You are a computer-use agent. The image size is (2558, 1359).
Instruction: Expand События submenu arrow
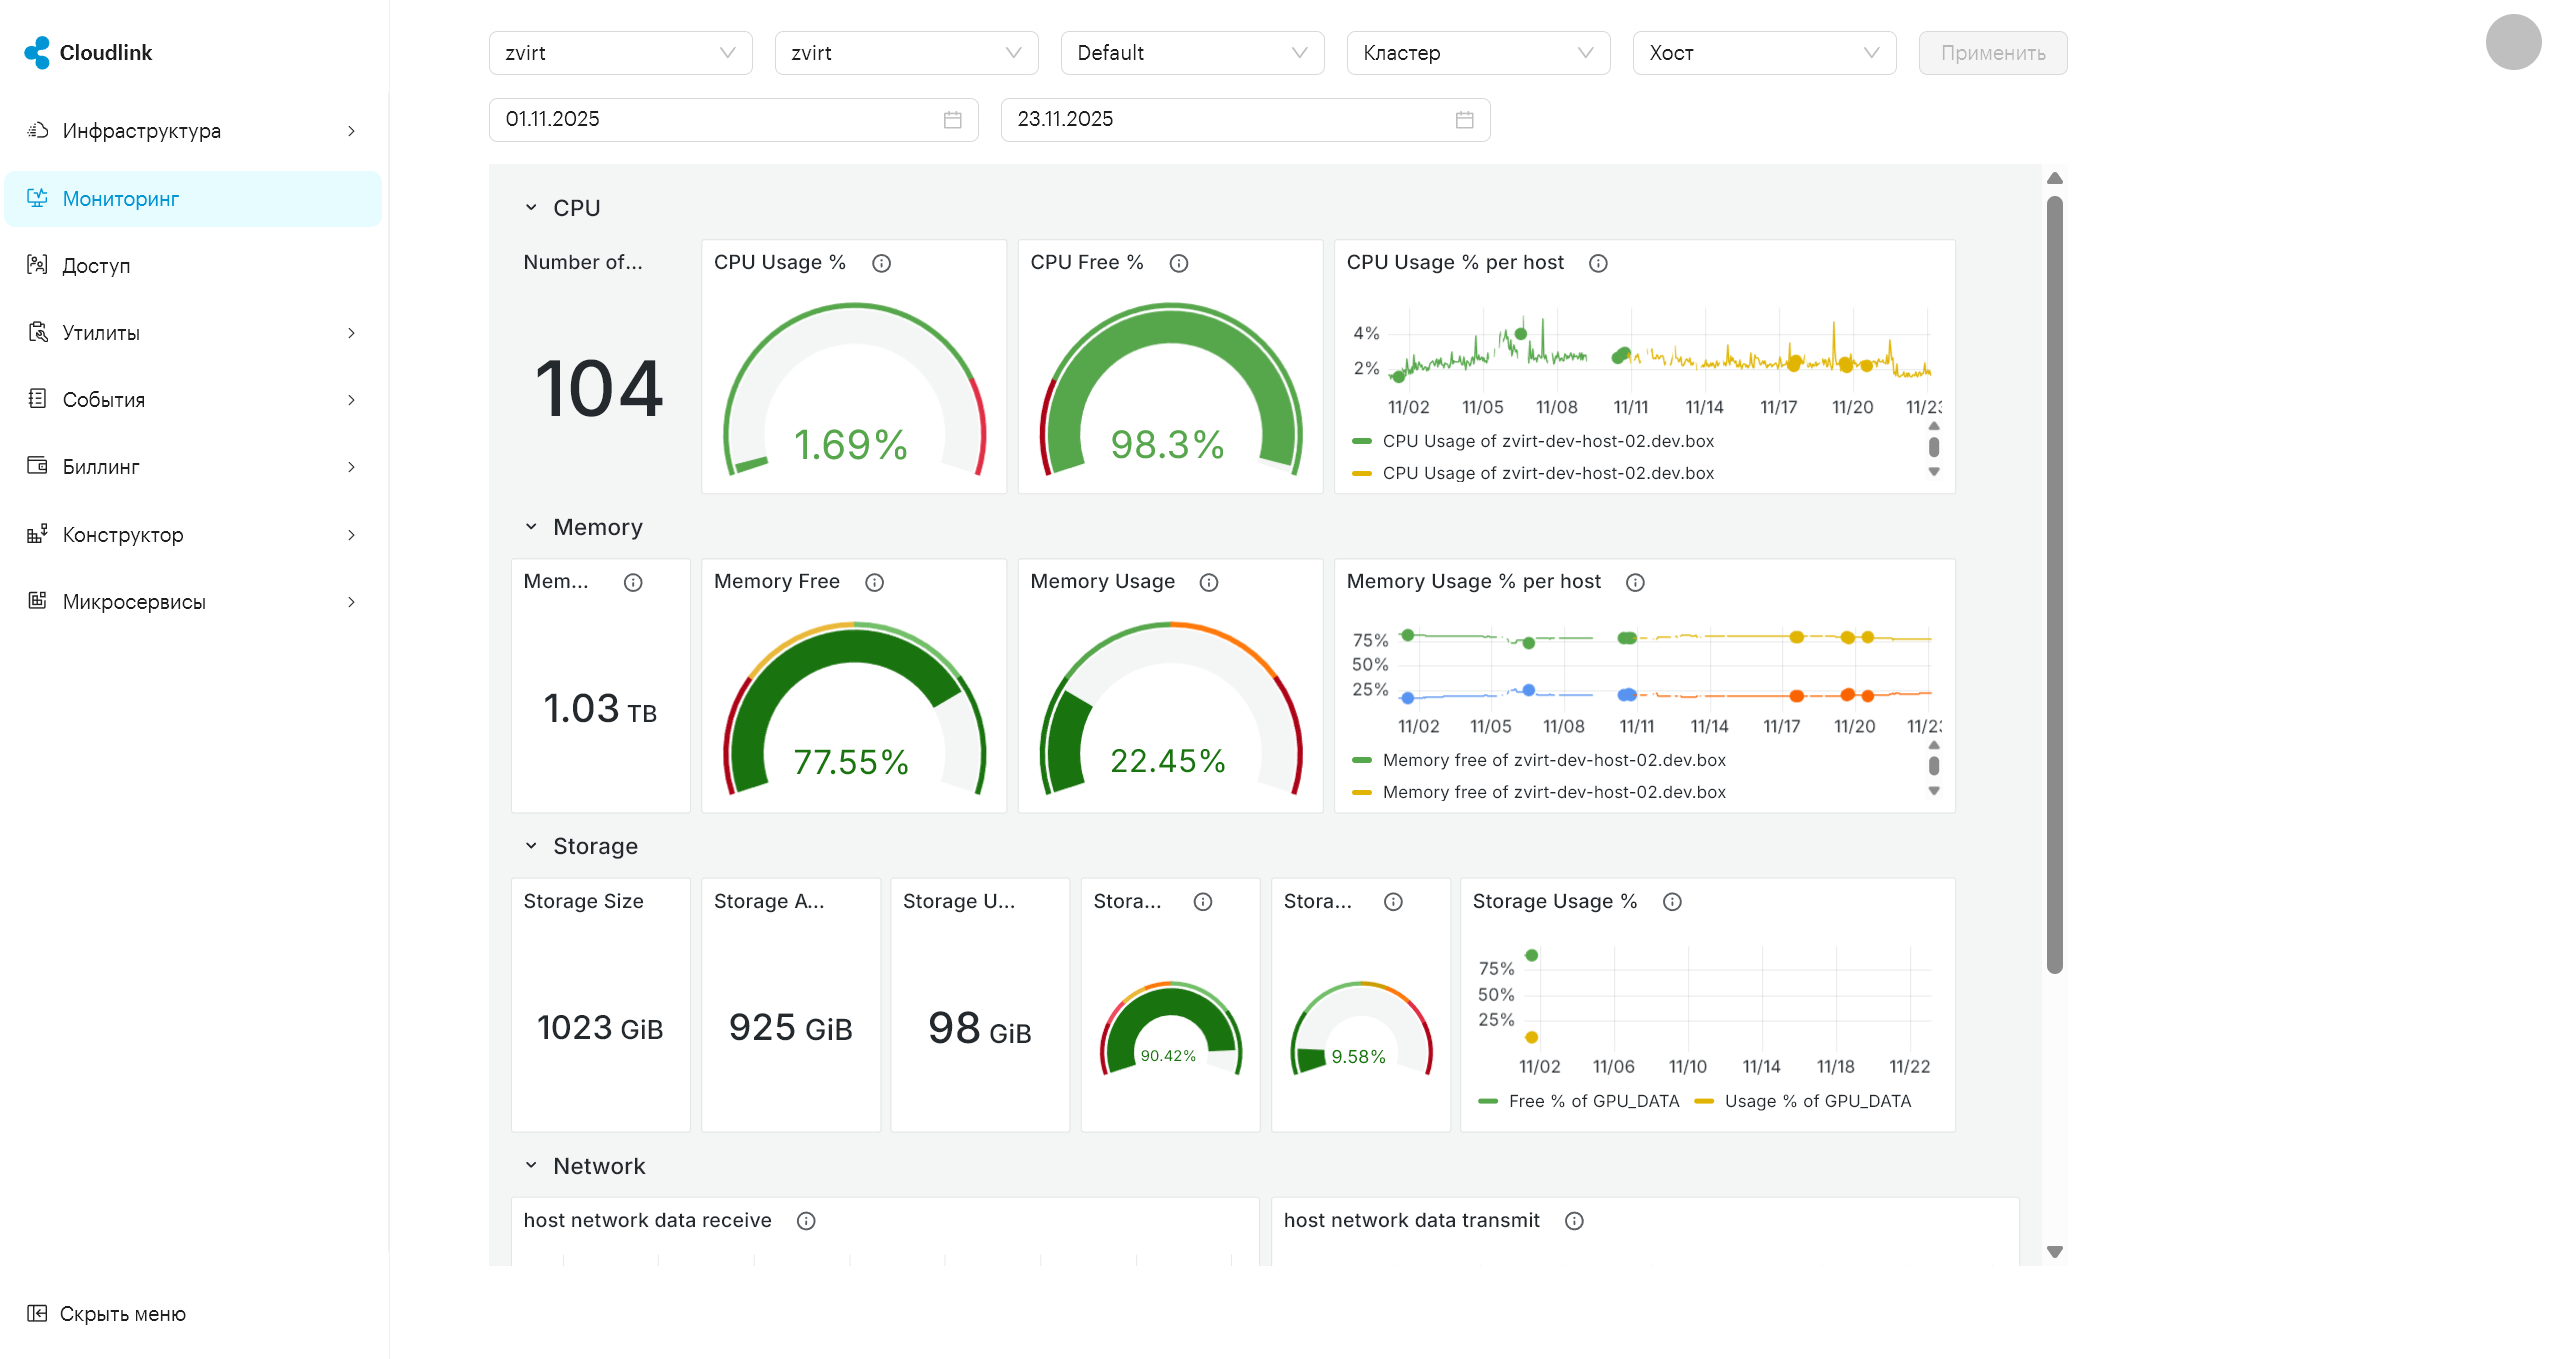click(351, 400)
